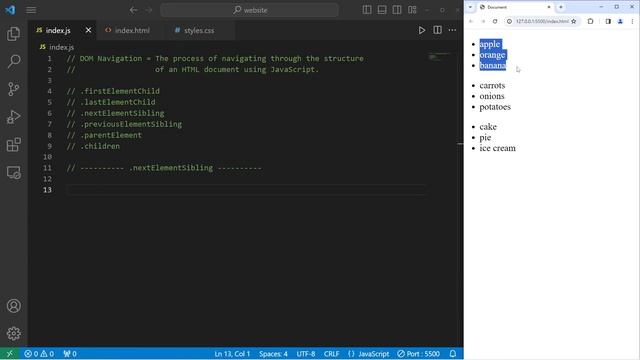Place cursor on empty line 13
Viewport: 640px width, 360px height.
(245, 190)
